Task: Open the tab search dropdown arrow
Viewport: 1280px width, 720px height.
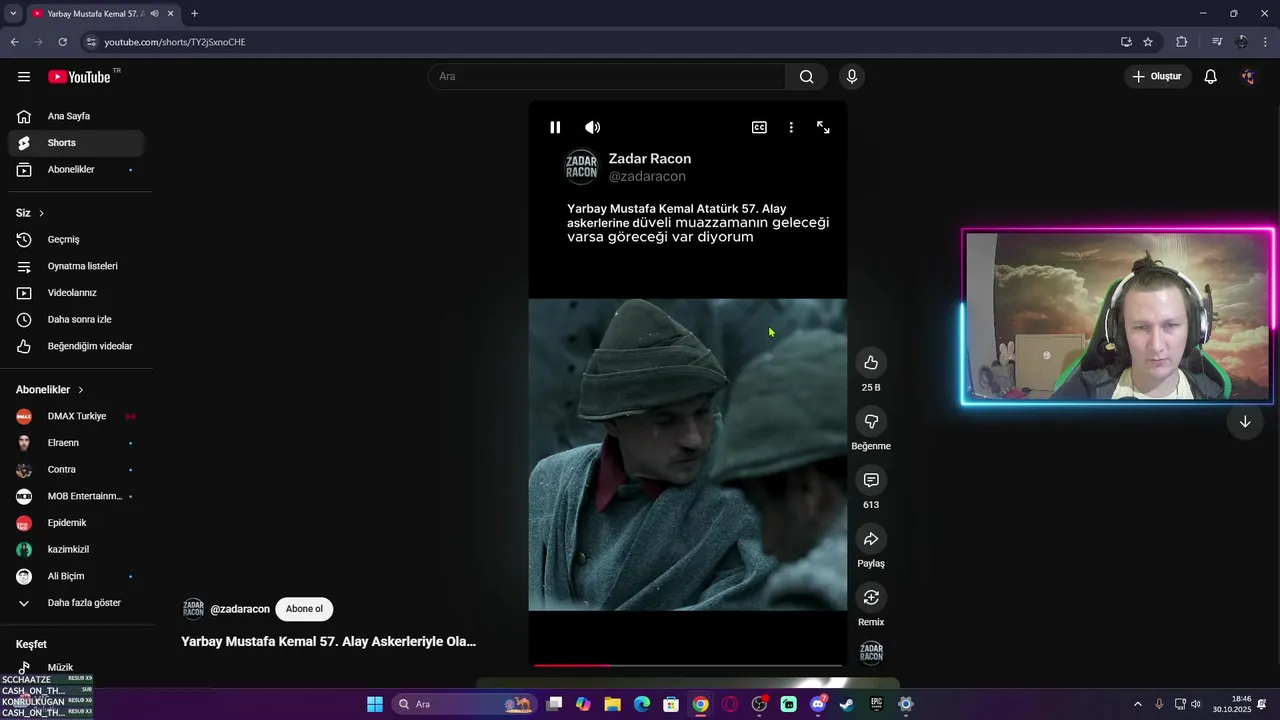Action: 13,14
